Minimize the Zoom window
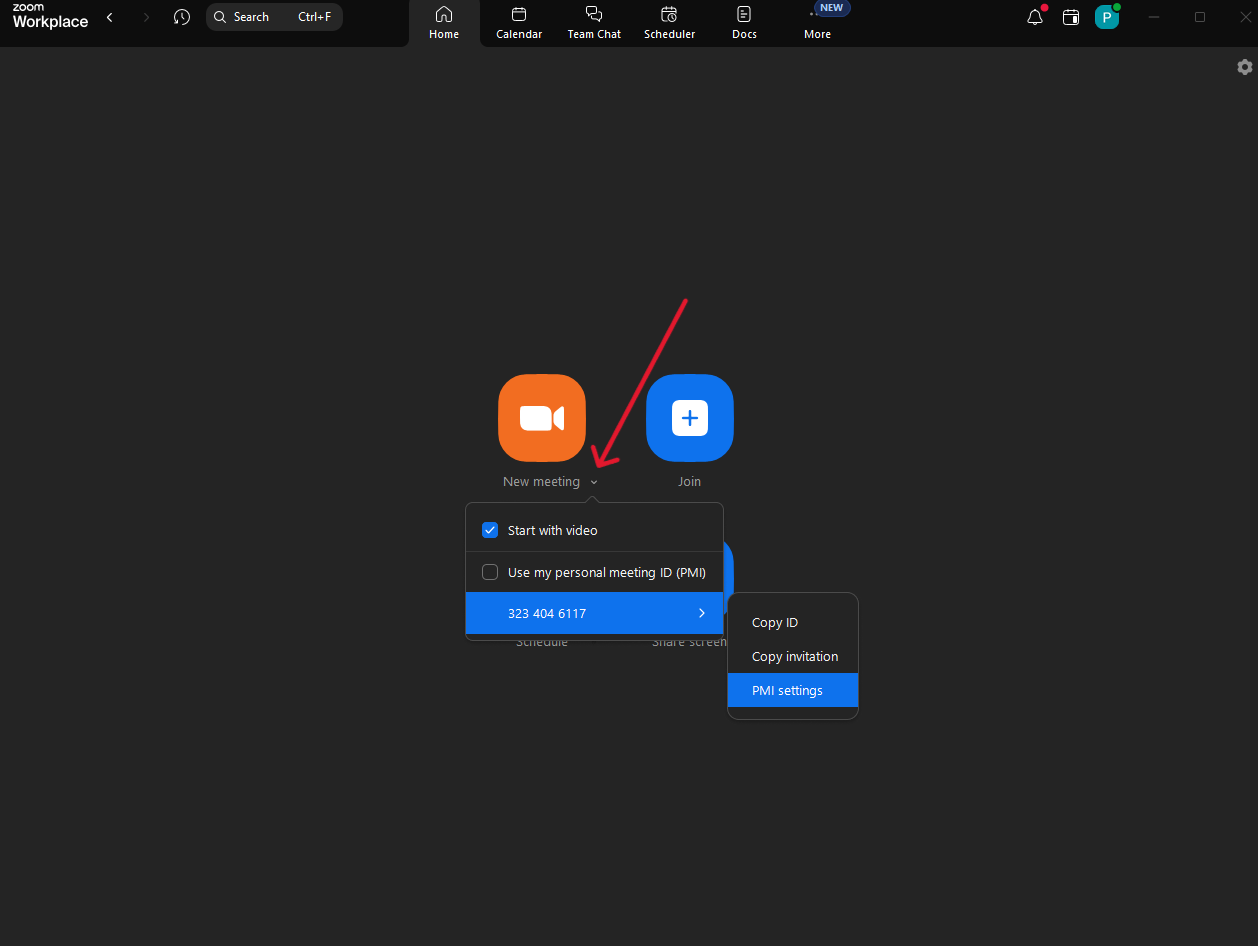The width and height of the screenshot is (1258, 946). point(1154,17)
